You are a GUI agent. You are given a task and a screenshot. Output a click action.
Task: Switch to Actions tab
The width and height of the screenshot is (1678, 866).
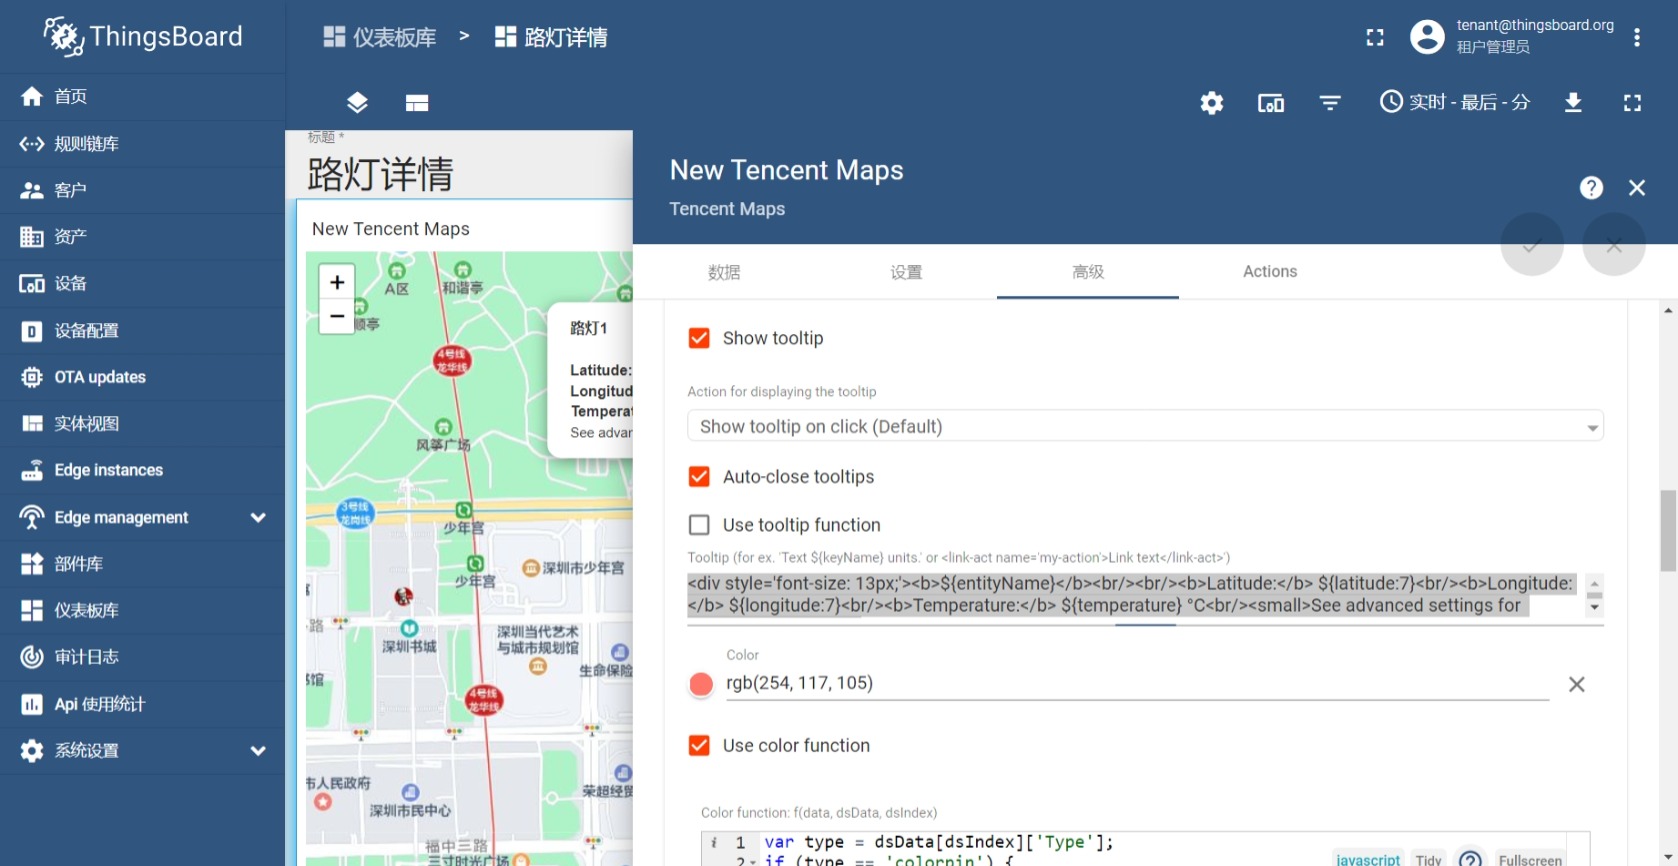click(x=1270, y=272)
